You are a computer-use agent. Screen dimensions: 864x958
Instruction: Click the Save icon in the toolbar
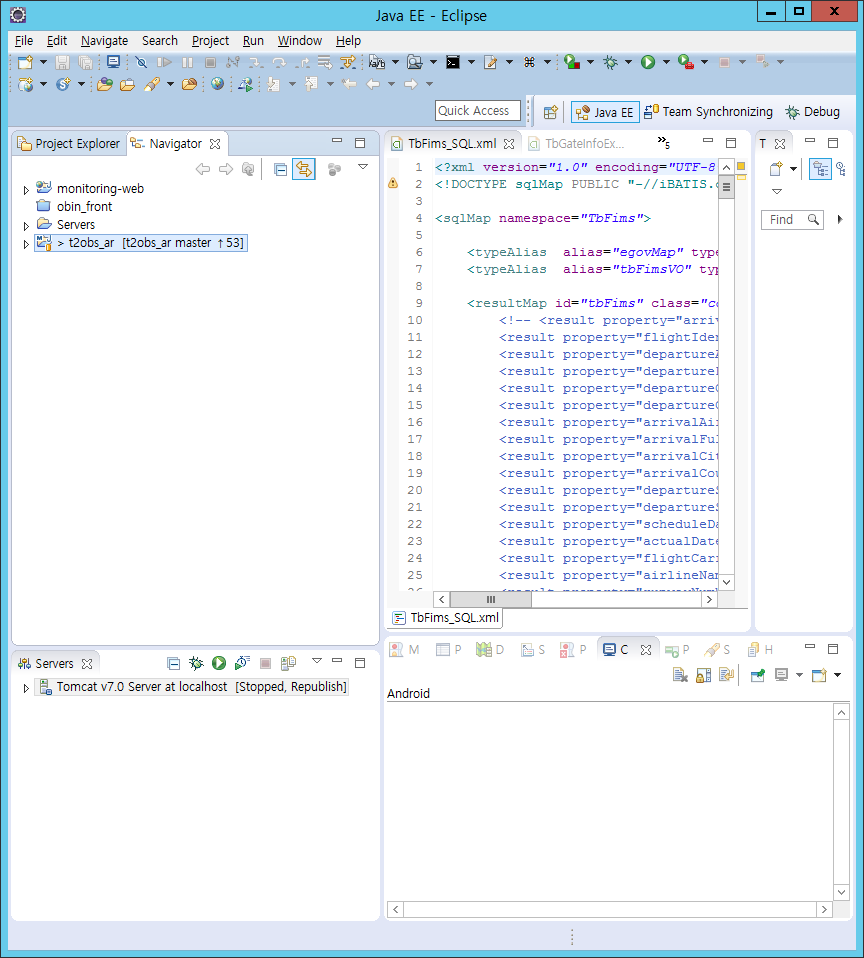pos(62,62)
